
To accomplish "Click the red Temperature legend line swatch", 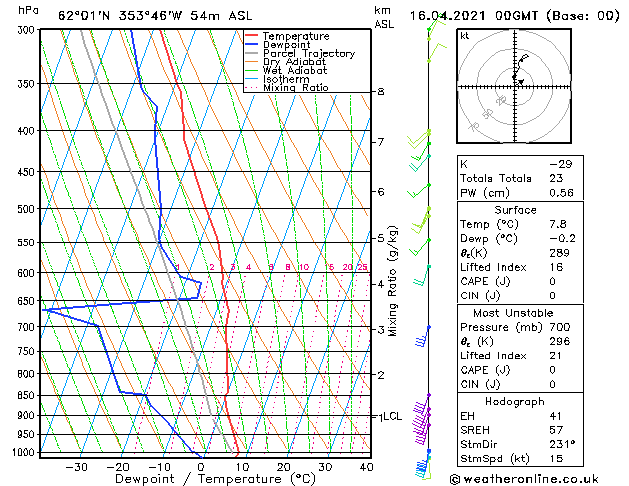I will tap(252, 36).
